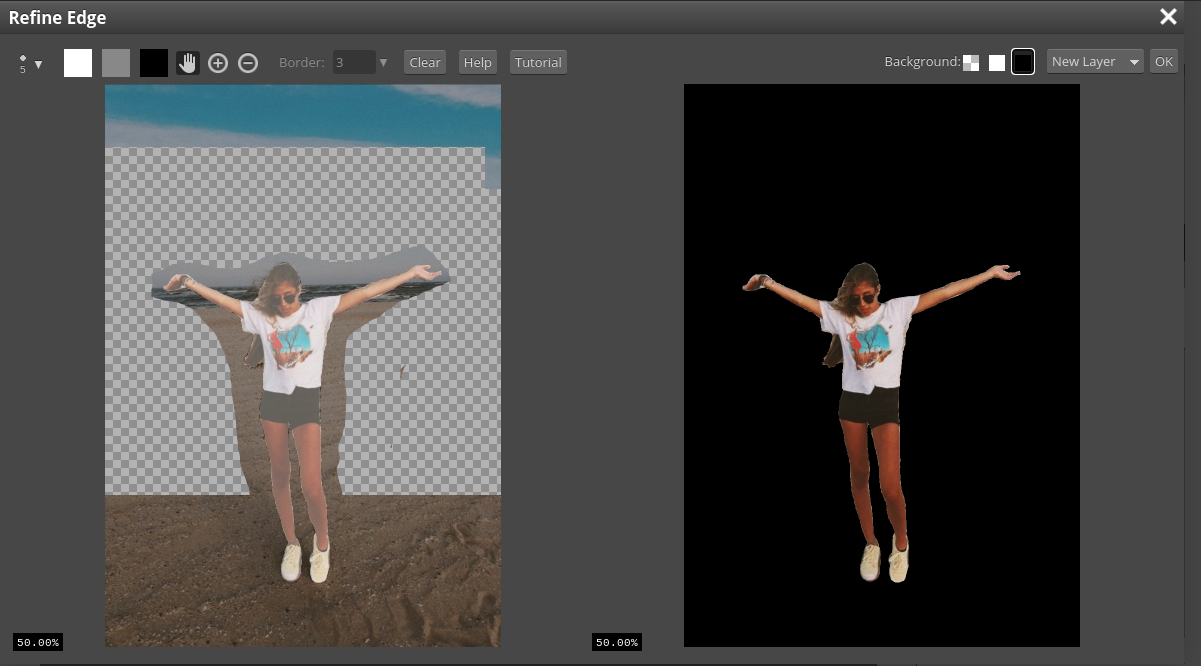Image resolution: width=1201 pixels, height=666 pixels.
Task: Open the Border value dropdown arrow
Action: pos(383,62)
